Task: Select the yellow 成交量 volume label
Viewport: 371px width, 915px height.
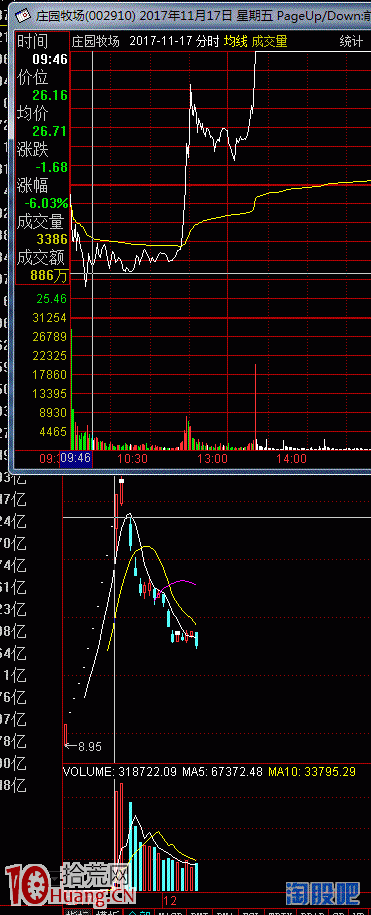Action: click(x=270, y=41)
